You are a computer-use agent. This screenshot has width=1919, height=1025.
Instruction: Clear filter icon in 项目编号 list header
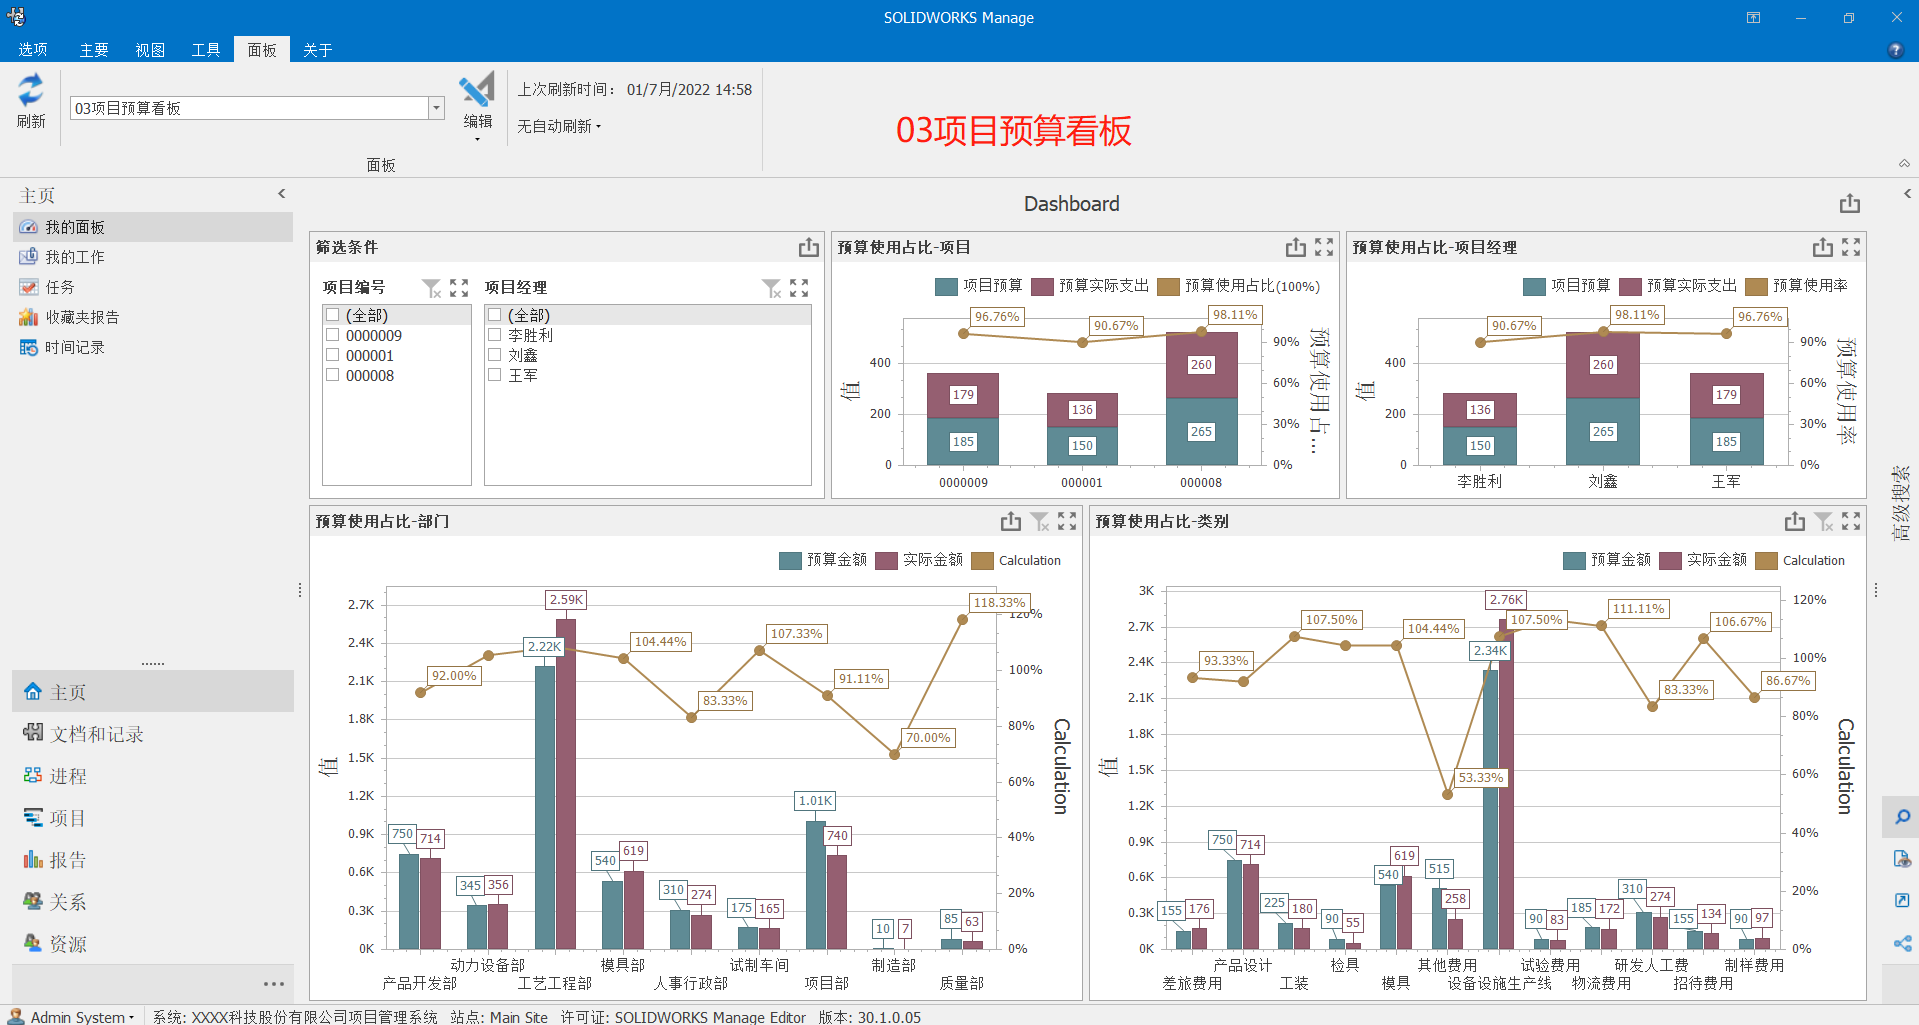coord(431,288)
